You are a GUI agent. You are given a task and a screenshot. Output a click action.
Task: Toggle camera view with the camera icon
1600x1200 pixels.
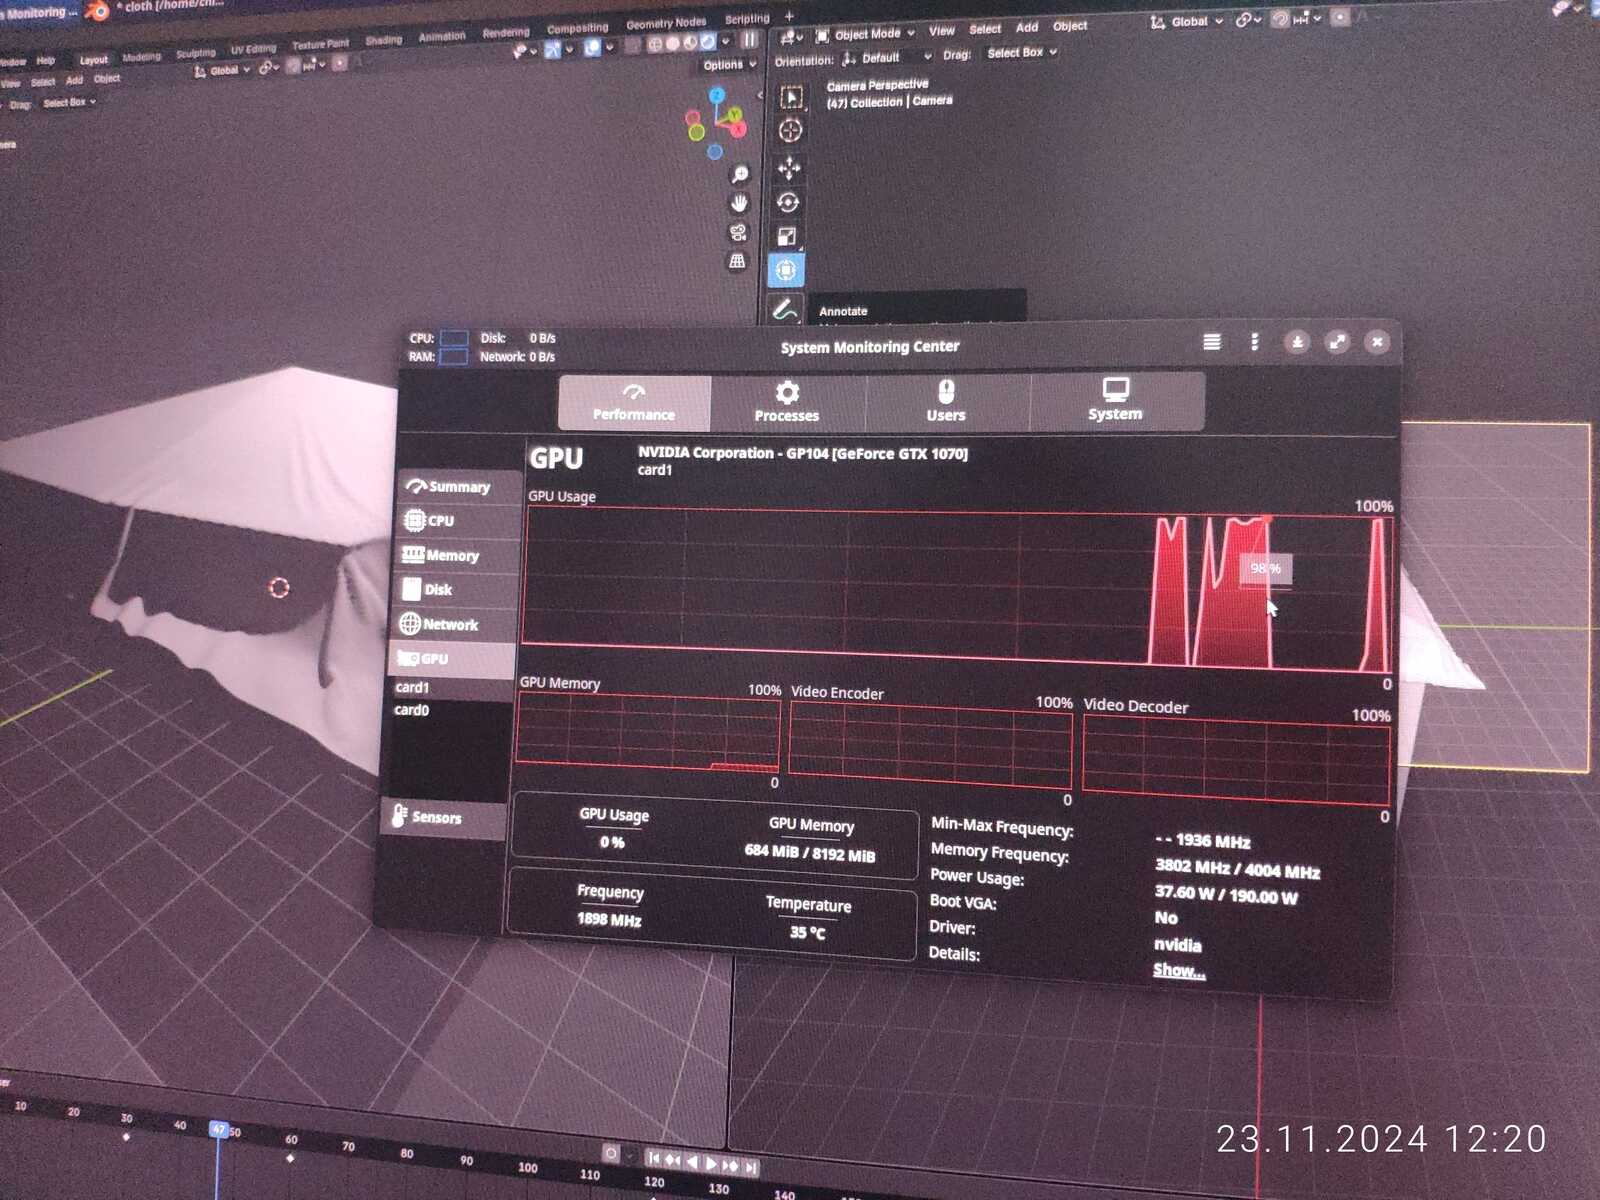(x=738, y=232)
